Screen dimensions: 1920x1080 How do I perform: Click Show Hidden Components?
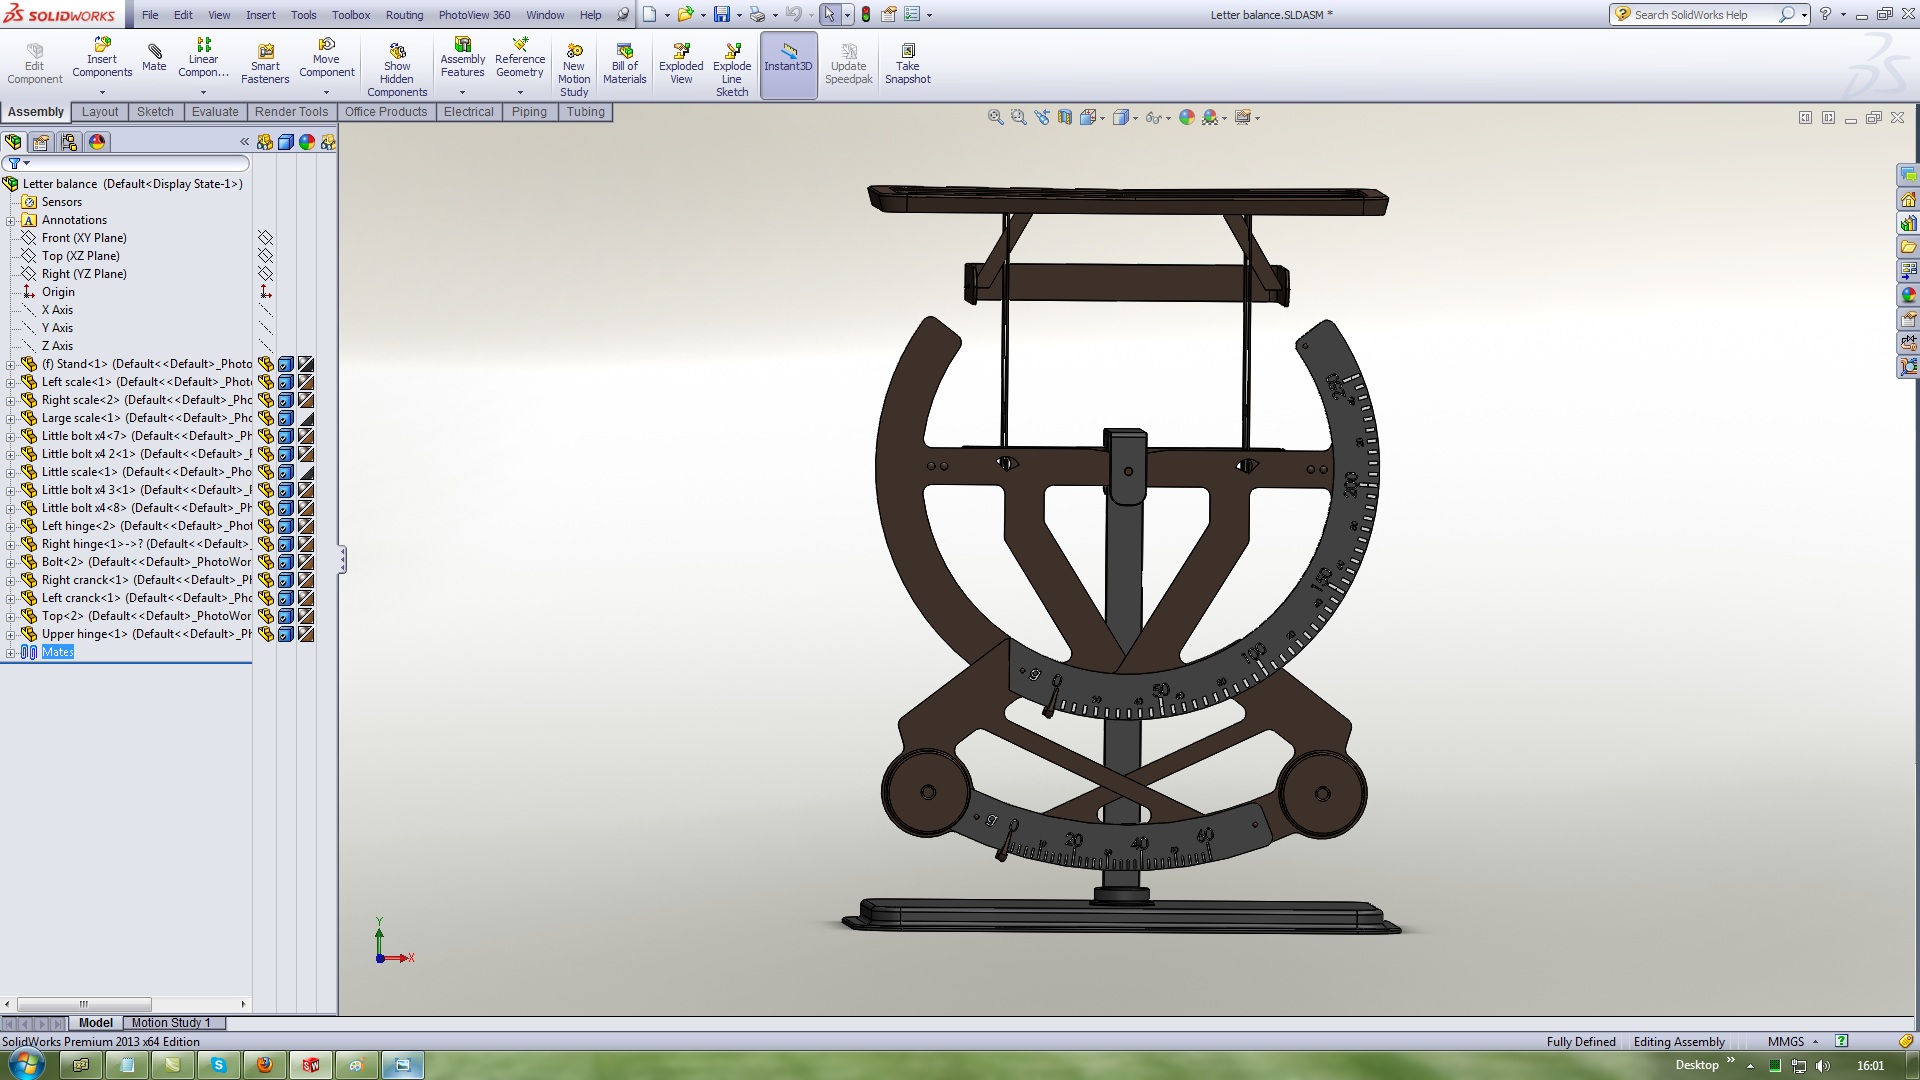pyautogui.click(x=397, y=70)
